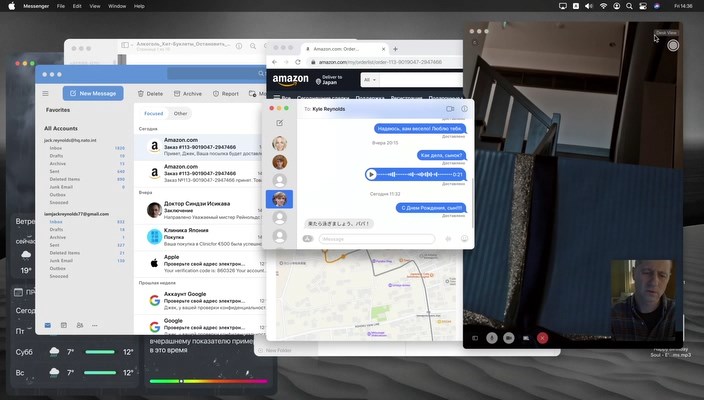Toggle the camera in the video call
Screen dimensions: 704x400
(508, 338)
